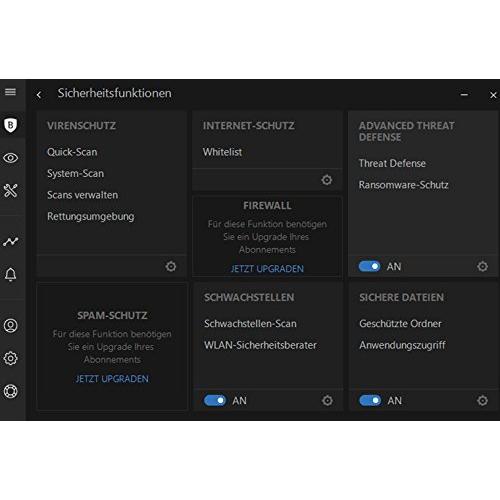Turn off the Advanced Threat Defense switch

click(369, 266)
